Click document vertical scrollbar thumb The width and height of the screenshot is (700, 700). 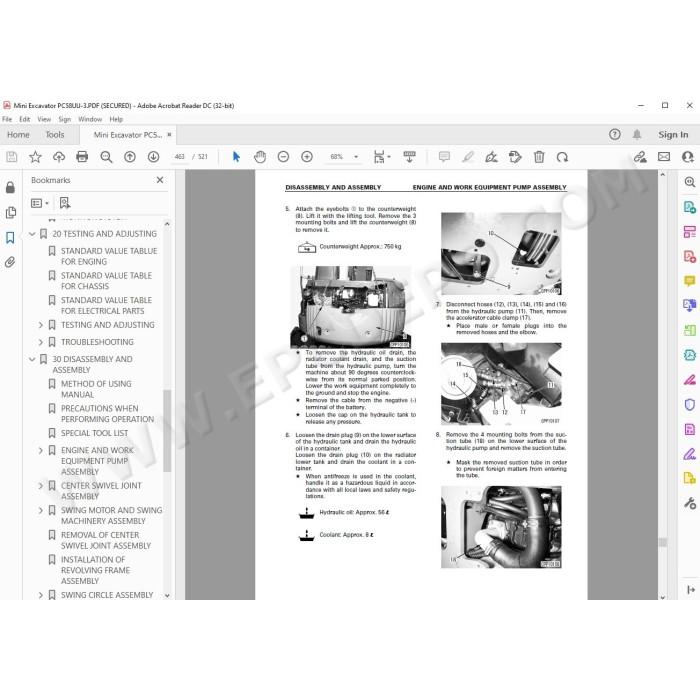tap(662, 542)
